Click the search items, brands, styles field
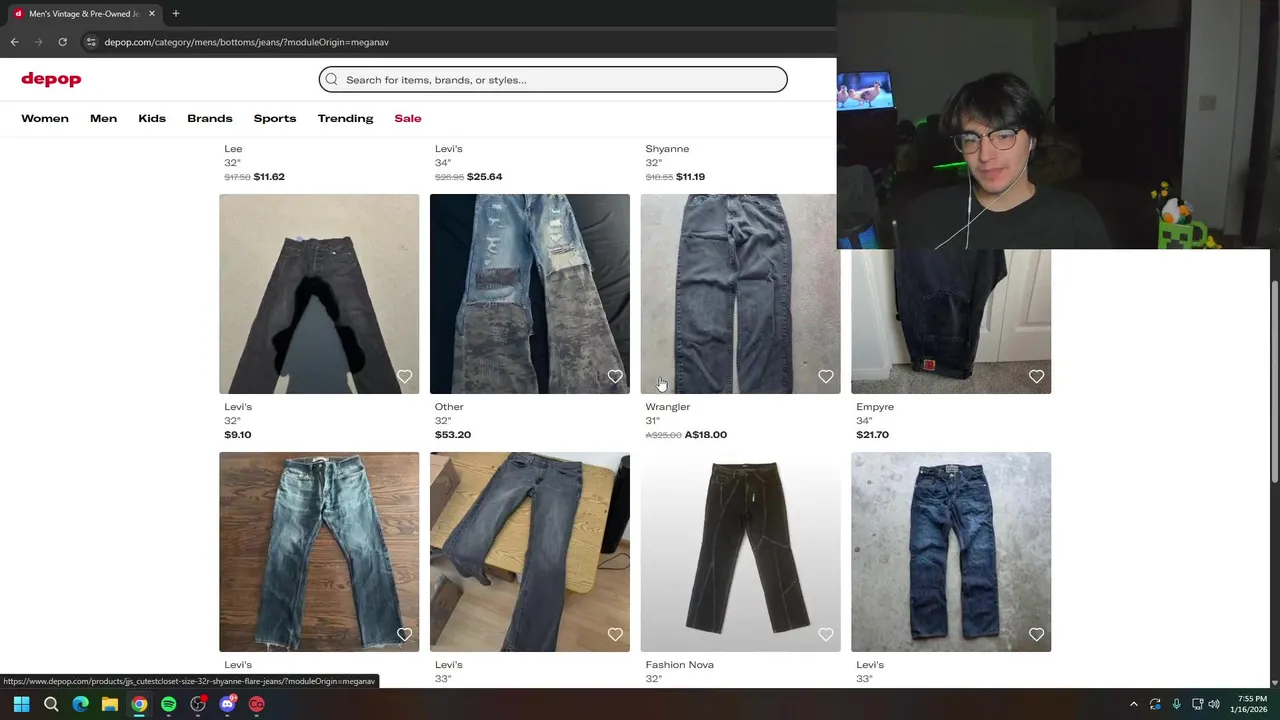 (553, 79)
